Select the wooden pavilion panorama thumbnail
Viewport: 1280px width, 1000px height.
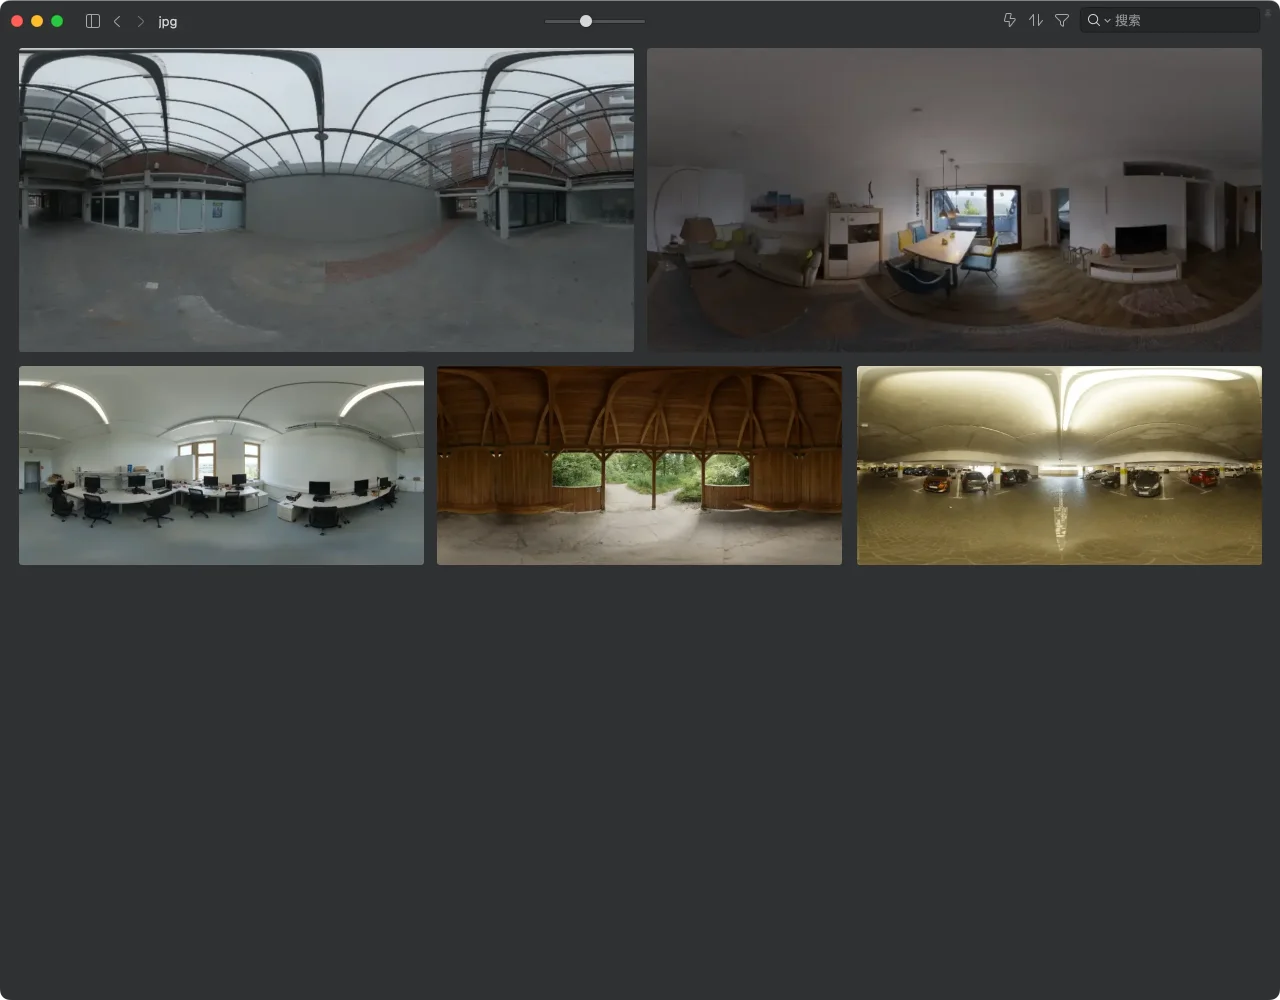tap(639, 465)
